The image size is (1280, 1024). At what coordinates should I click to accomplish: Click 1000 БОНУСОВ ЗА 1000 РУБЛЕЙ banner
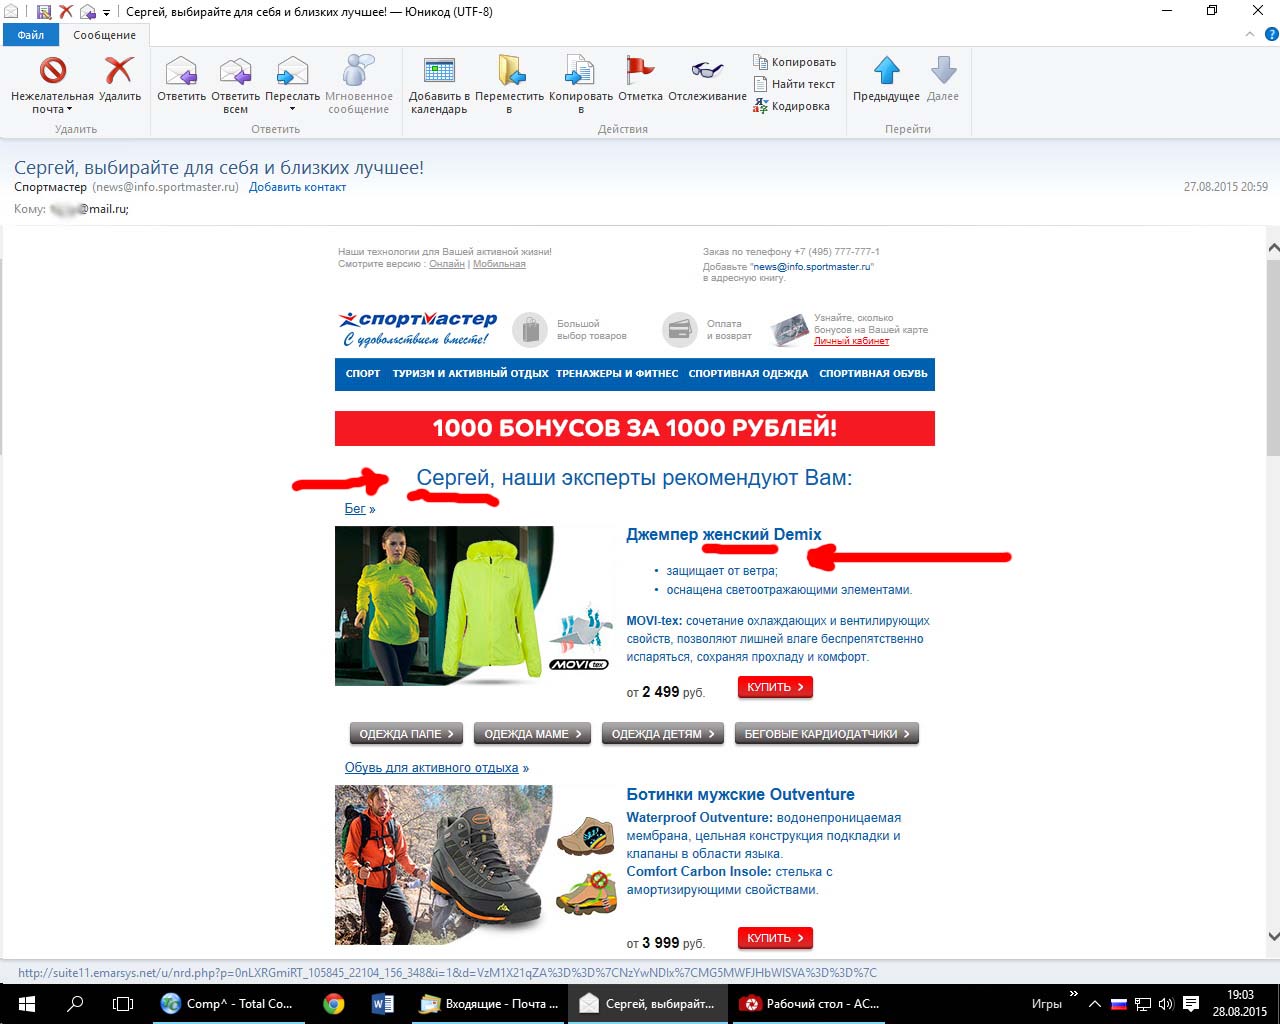pyautogui.click(x=635, y=428)
